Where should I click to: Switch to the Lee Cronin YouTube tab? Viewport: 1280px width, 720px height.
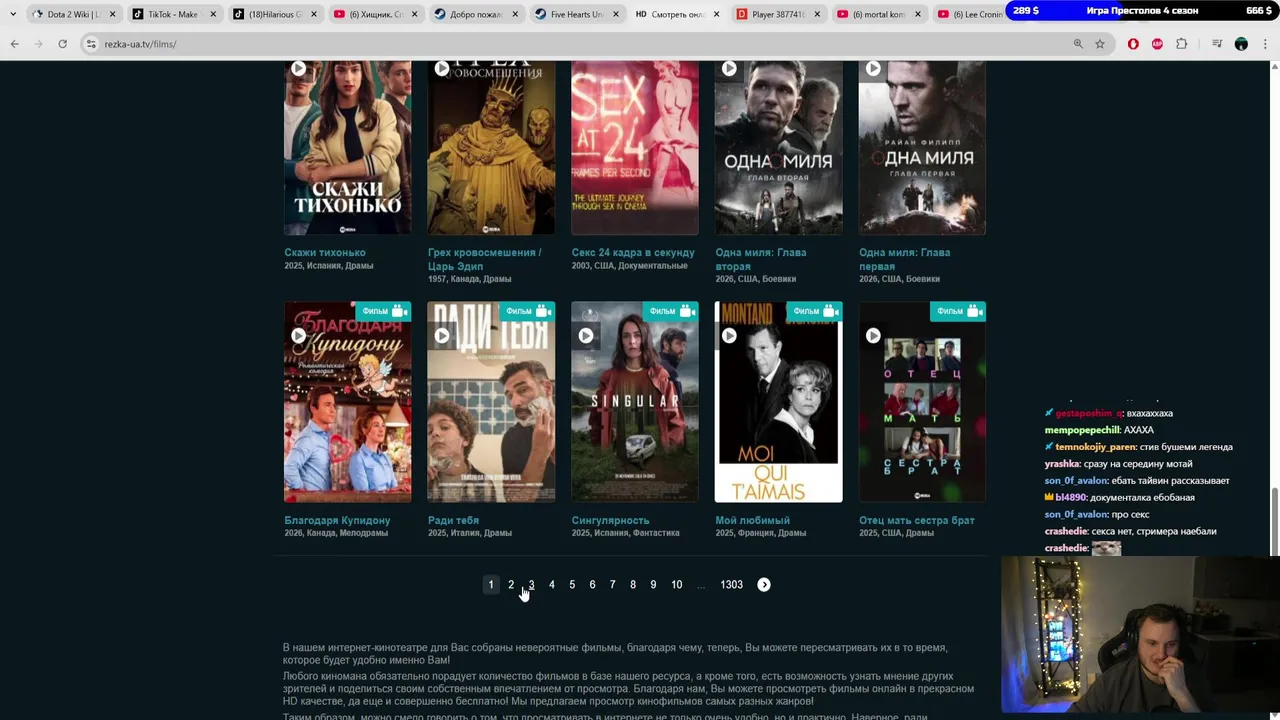coord(968,14)
